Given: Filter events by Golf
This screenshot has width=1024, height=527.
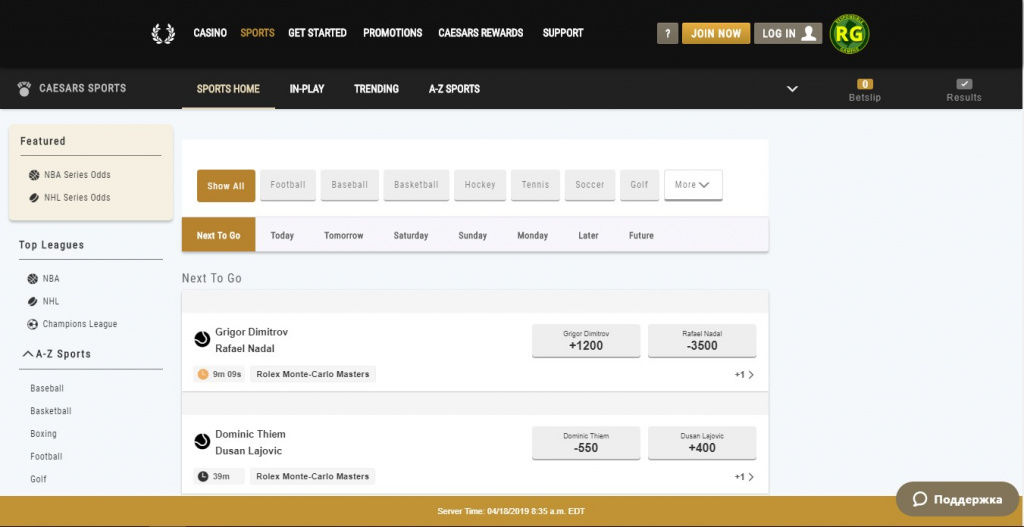Looking at the screenshot, I should click(639, 185).
